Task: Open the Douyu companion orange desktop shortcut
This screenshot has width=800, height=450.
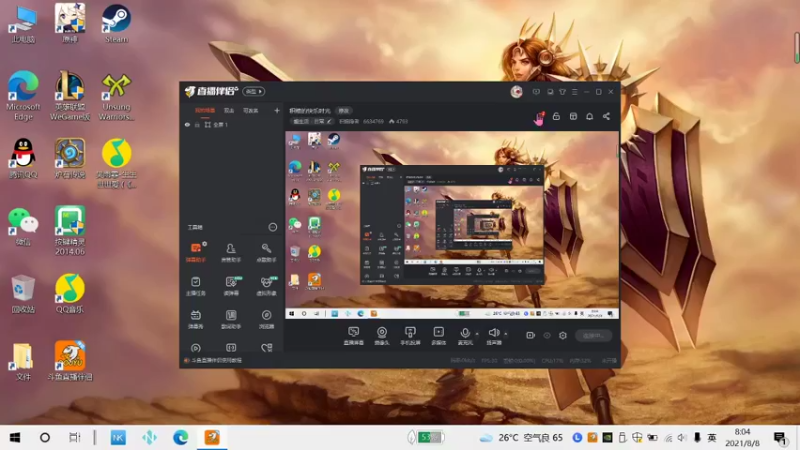Action: (70, 361)
